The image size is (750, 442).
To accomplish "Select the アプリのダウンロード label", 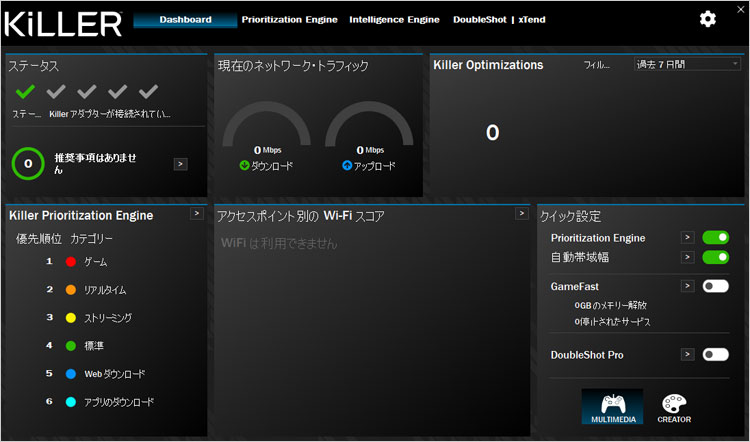I will (x=119, y=402).
